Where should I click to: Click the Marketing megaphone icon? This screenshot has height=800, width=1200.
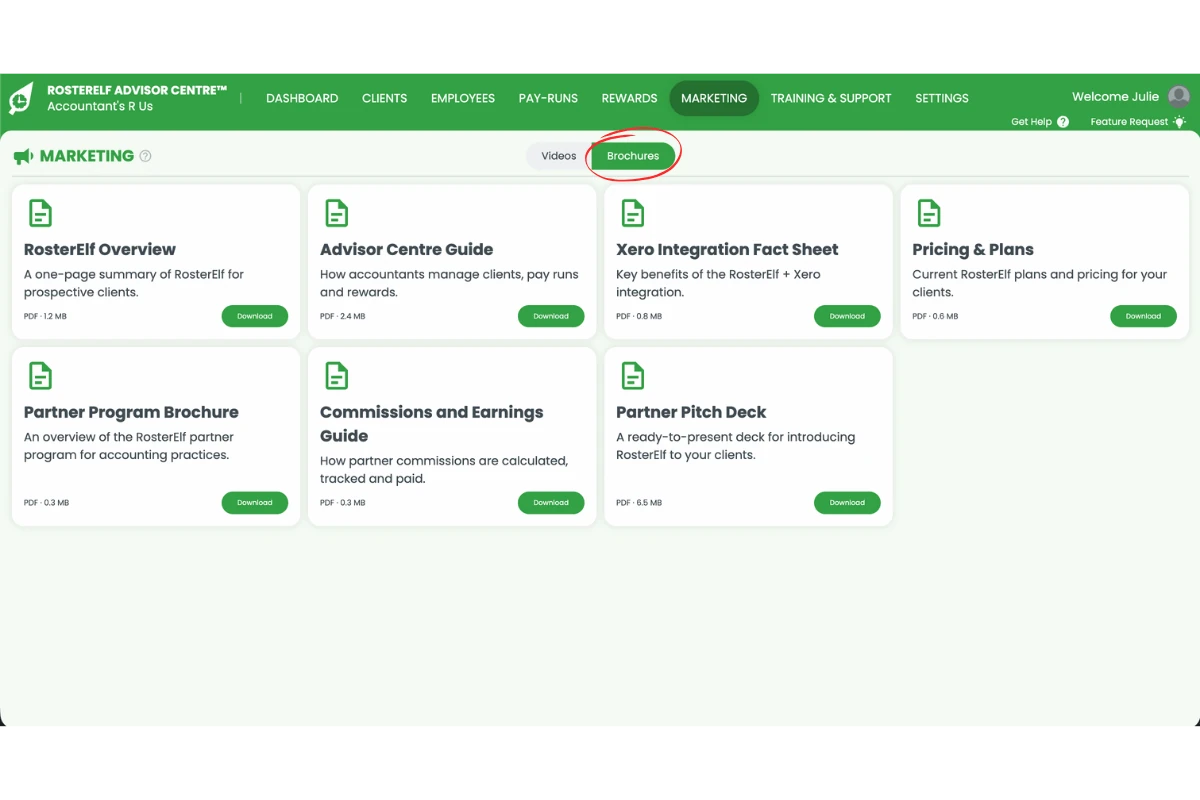click(x=23, y=156)
